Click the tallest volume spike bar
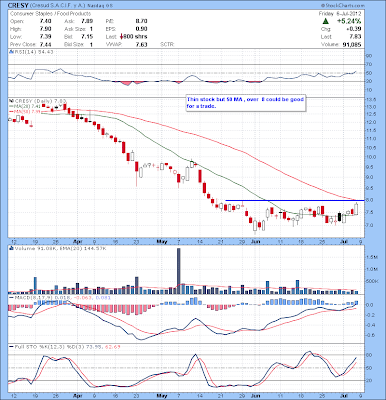Image resolution: width=386 pixels, height=400 pixels. (178, 271)
